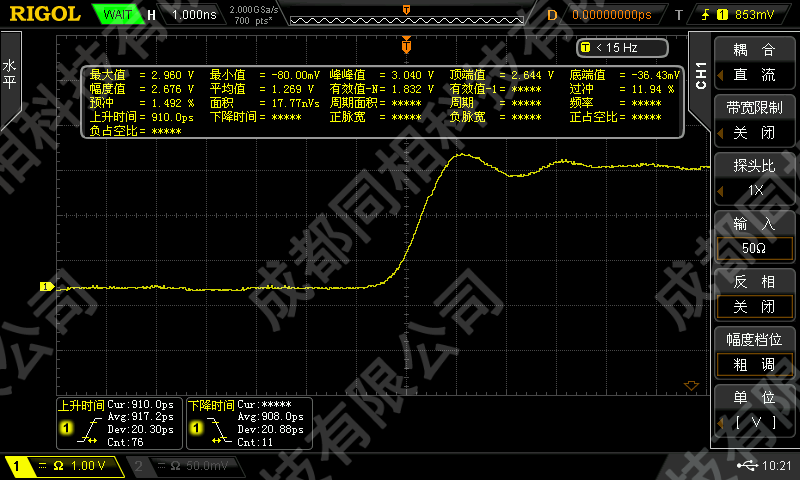Click the USB connection icon
This screenshot has width=800, height=480.
coord(745,466)
